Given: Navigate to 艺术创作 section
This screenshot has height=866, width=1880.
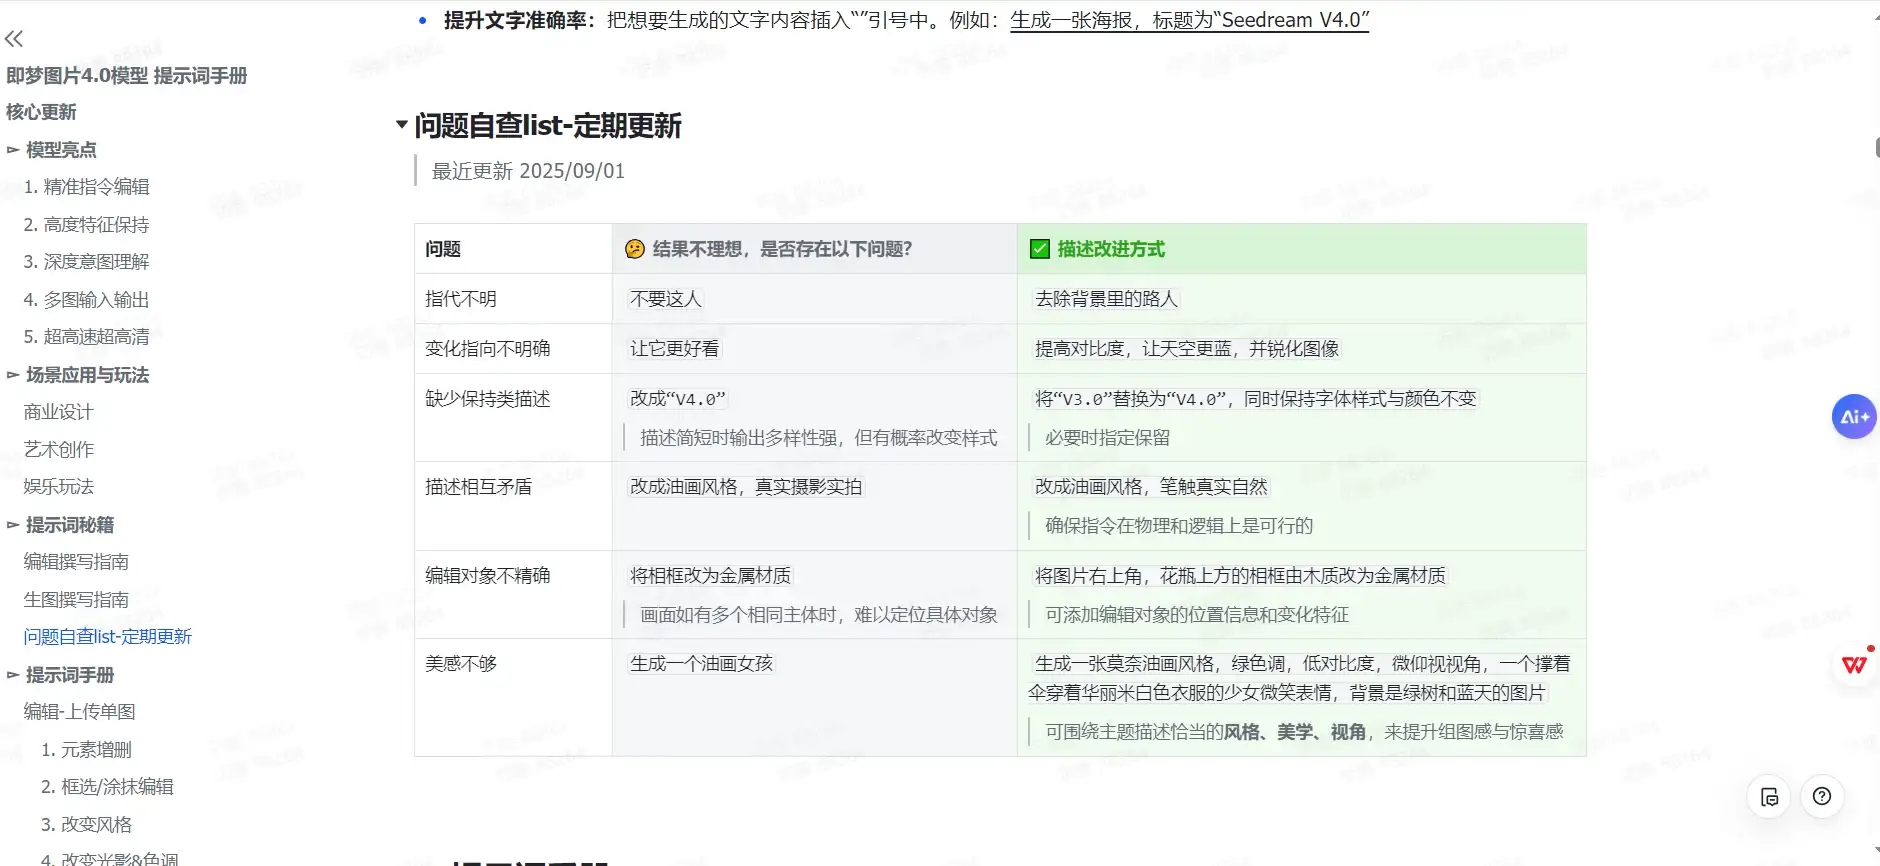Looking at the screenshot, I should [59, 450].
